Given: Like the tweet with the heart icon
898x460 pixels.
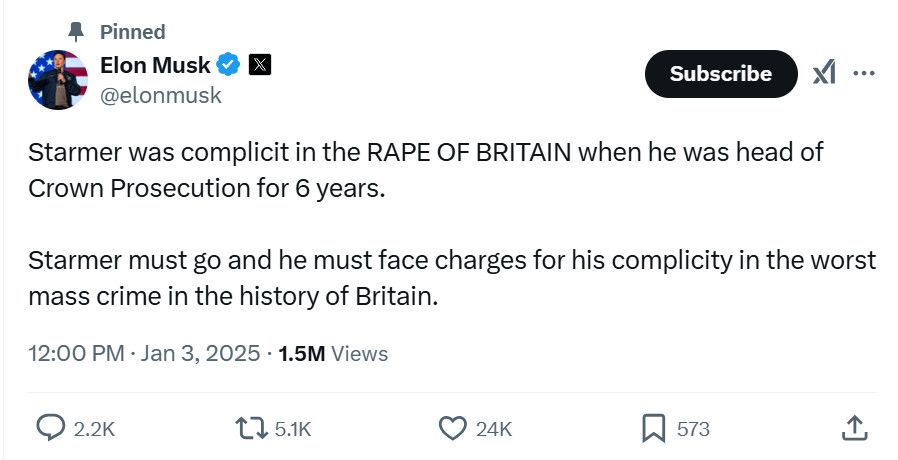Looking at the screenshot, I should click(x=452, y=428).
